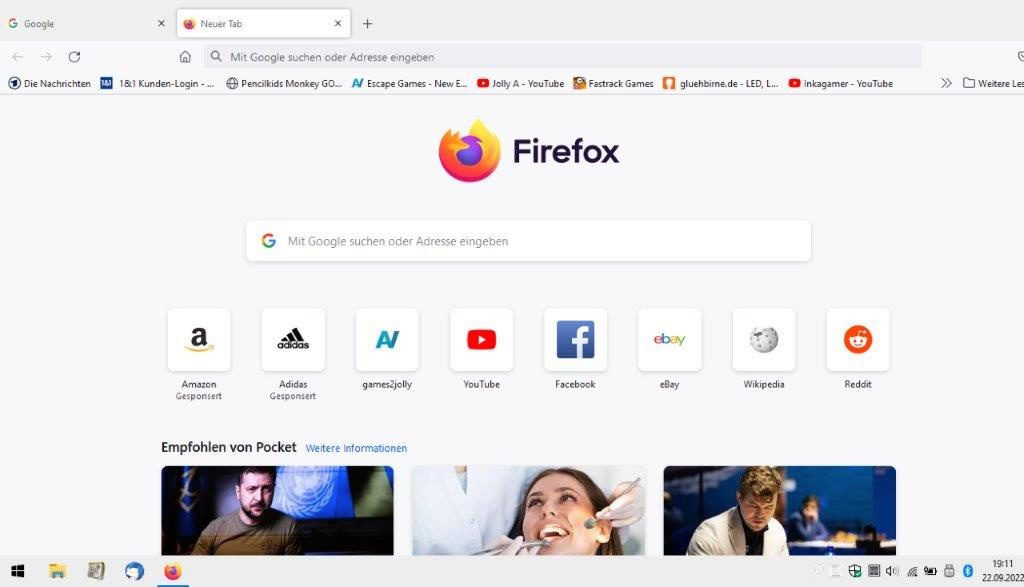This screenshot has height=587, width=1024.
Task: Open the Wikipedia shortcut tile
Action: [764, 340]
